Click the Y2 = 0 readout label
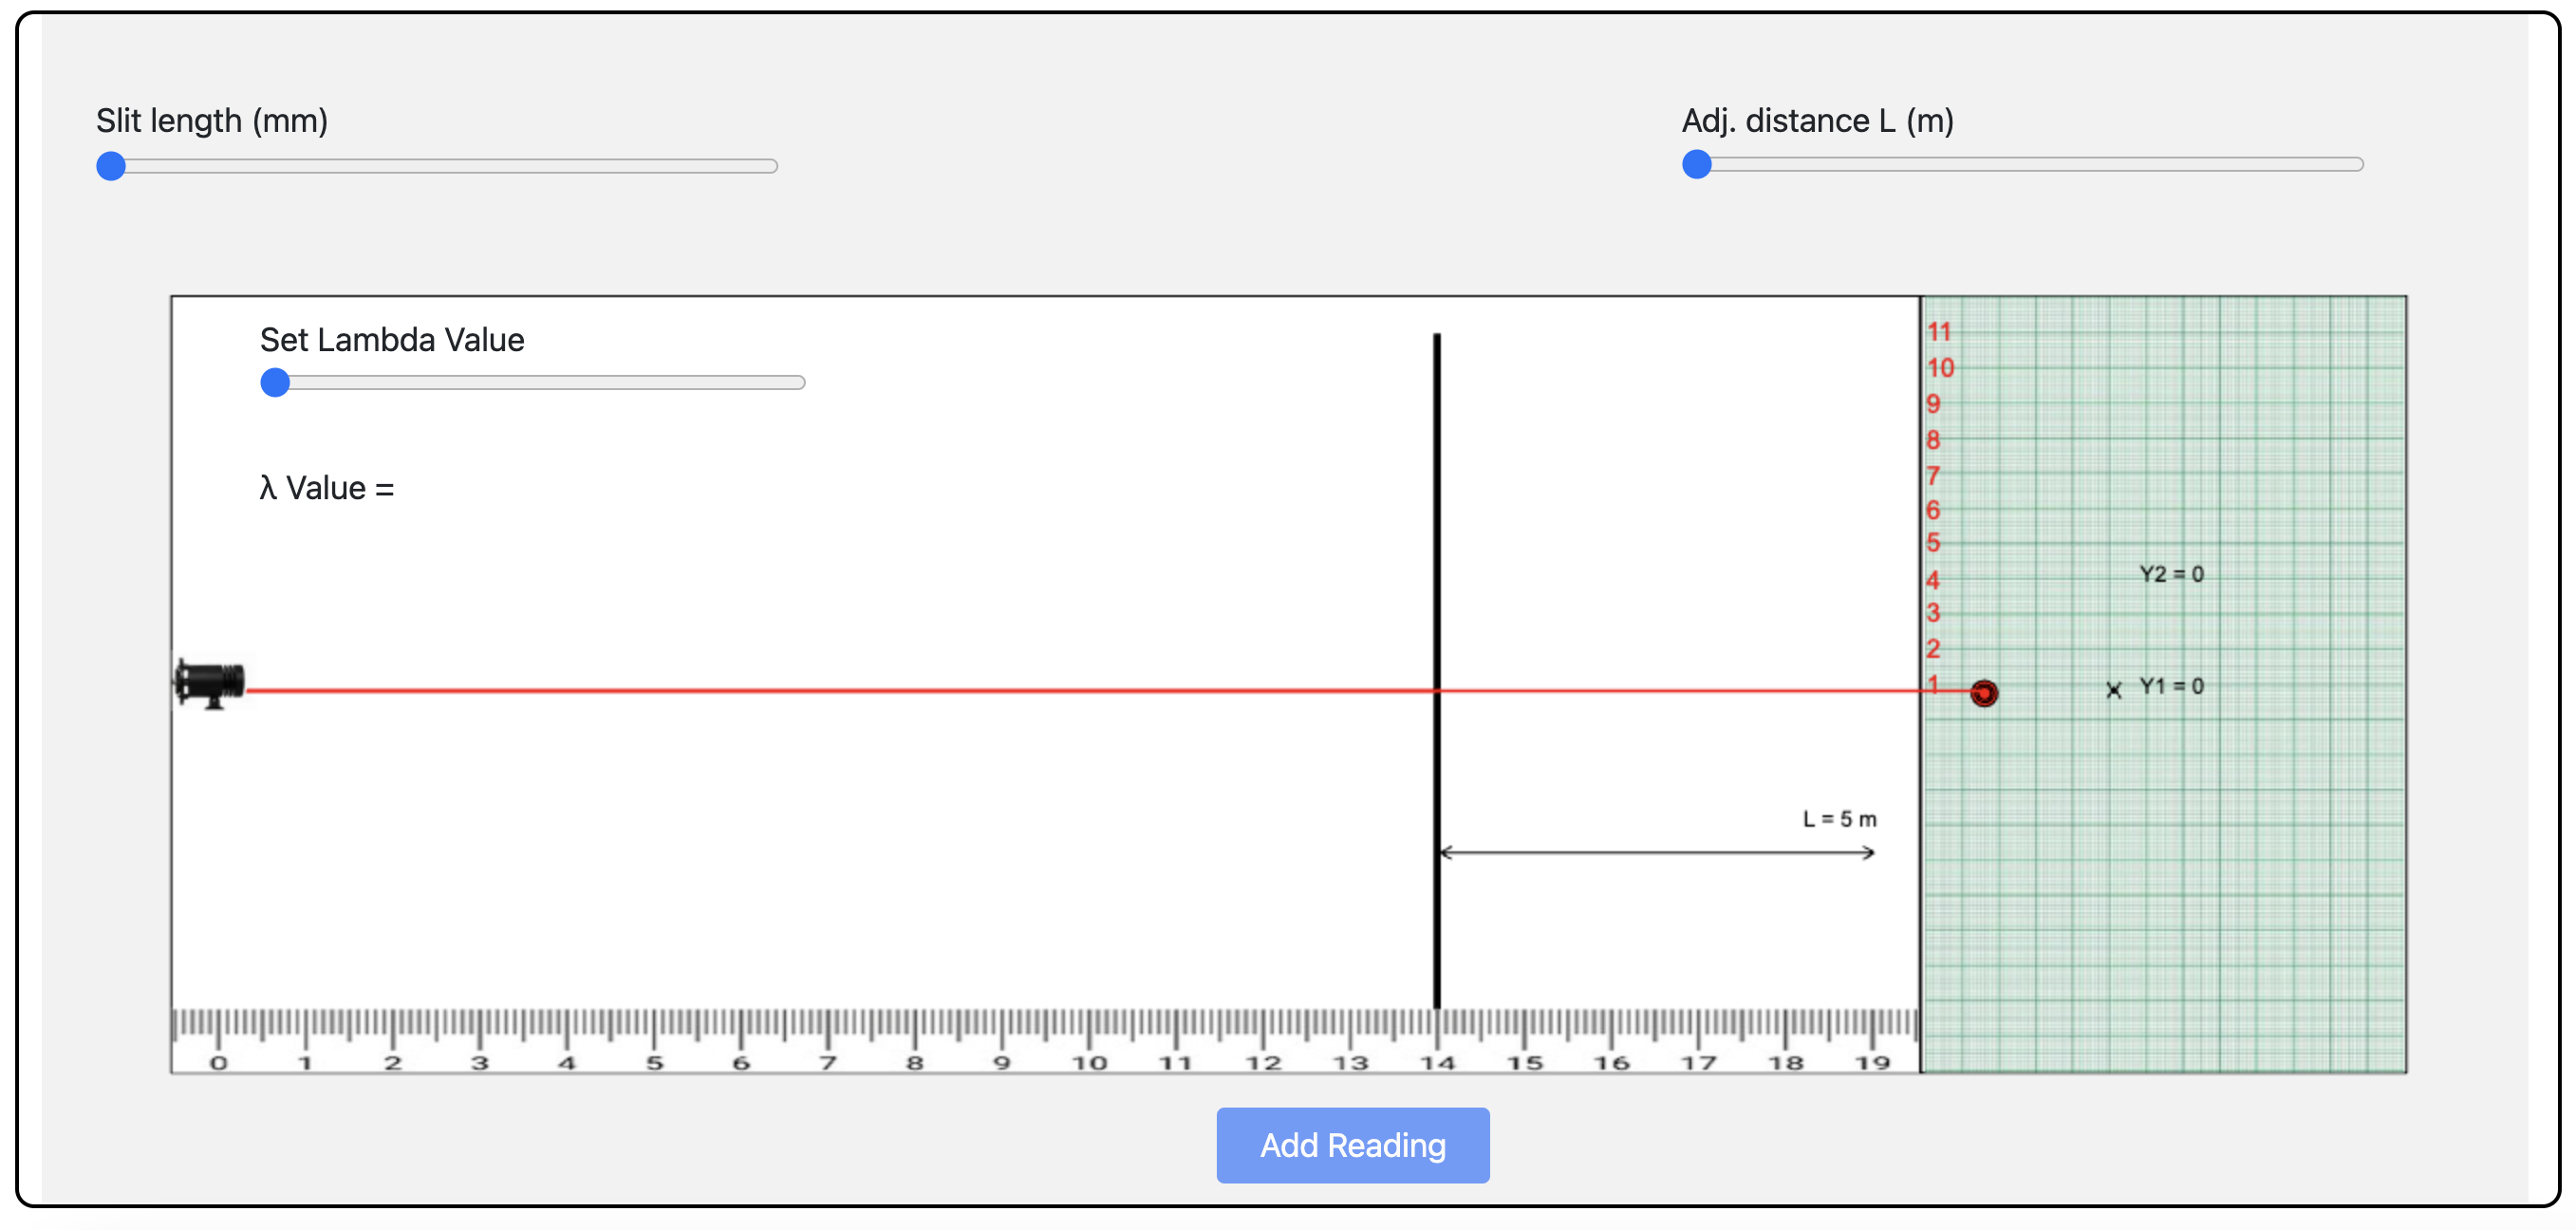2576x1230 pixels. pyautogui.click(x=2171, y=574)
